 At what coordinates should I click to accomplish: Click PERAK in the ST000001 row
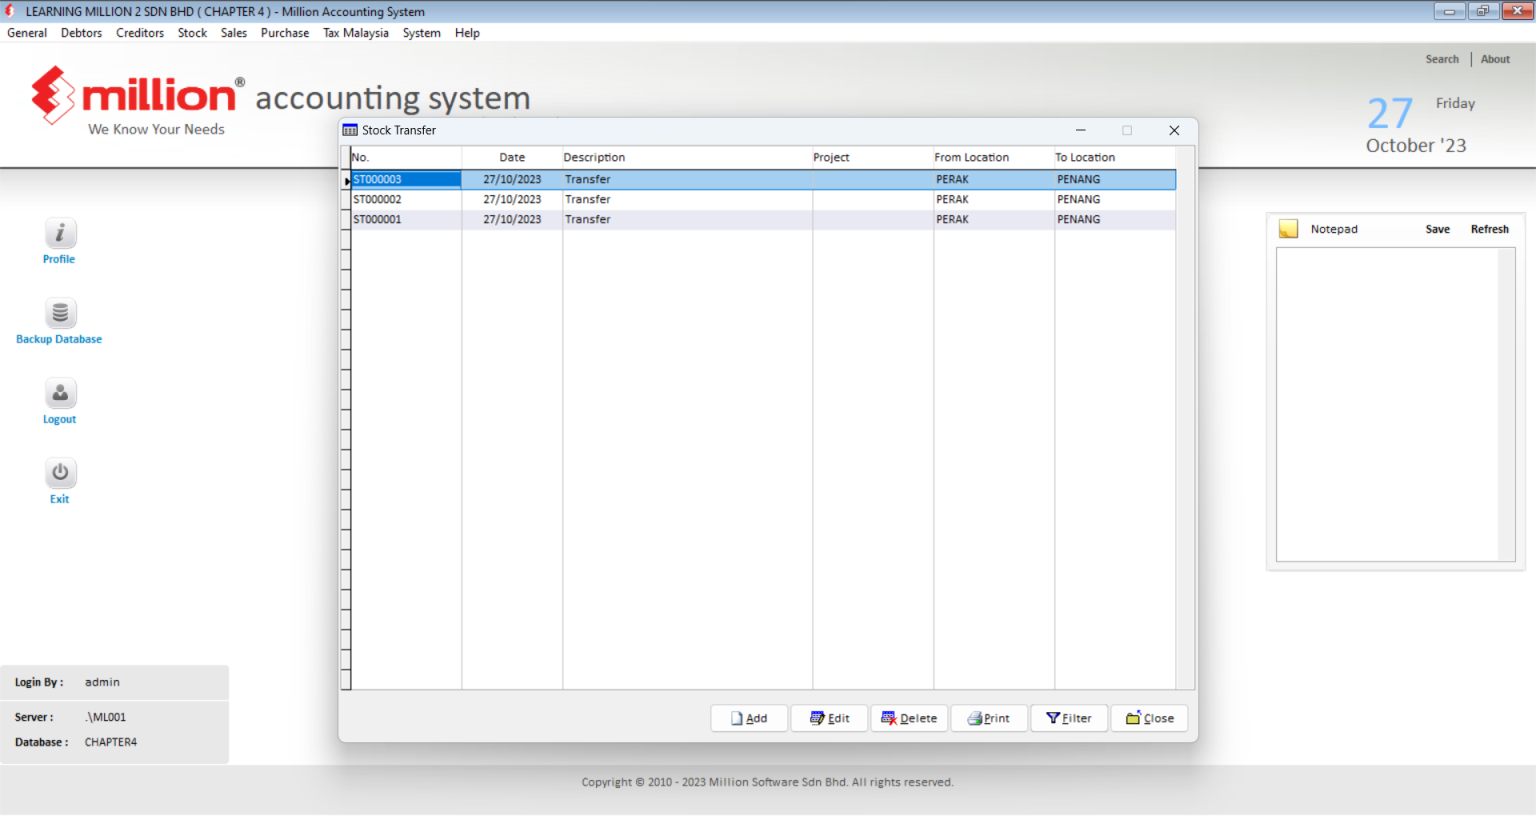[952, 219]
